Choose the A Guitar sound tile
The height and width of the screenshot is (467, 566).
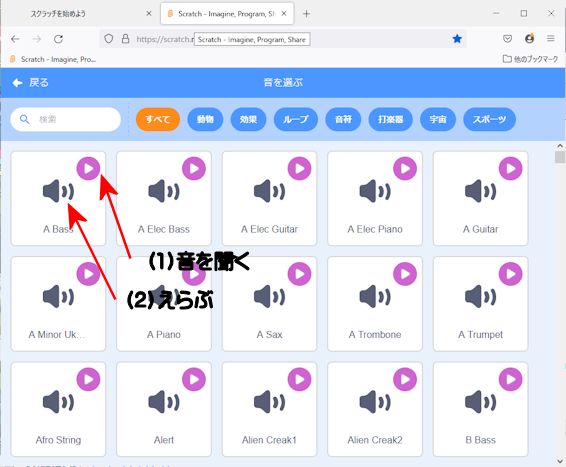(x=480, y=198)
